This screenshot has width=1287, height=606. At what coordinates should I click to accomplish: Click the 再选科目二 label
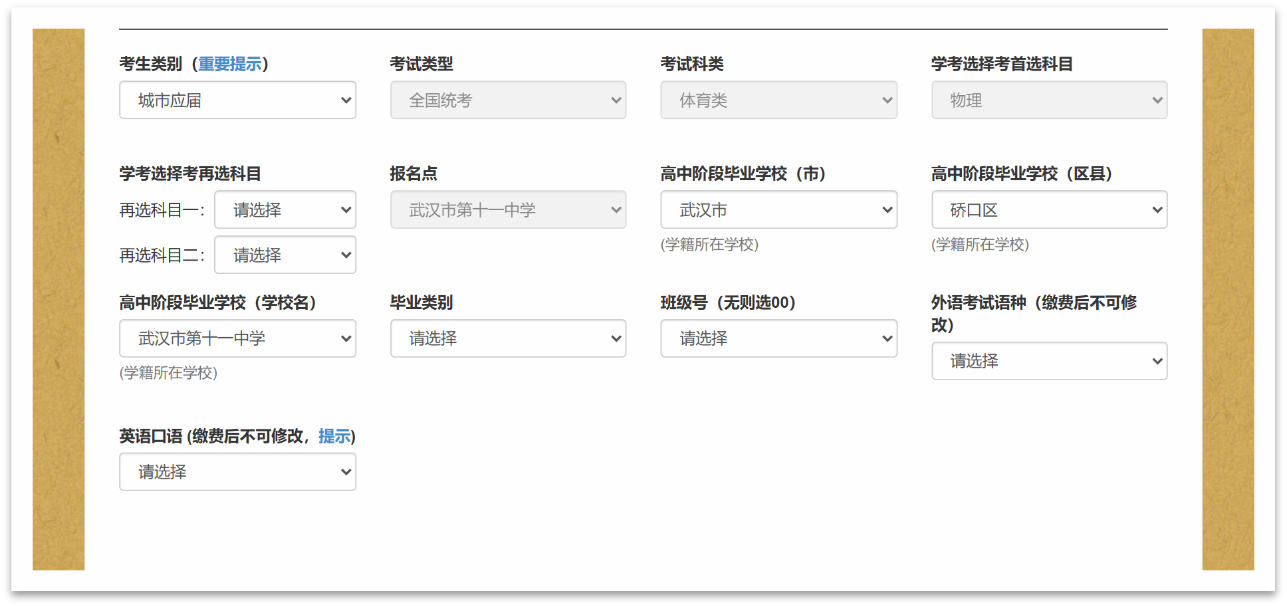[162, 255]
